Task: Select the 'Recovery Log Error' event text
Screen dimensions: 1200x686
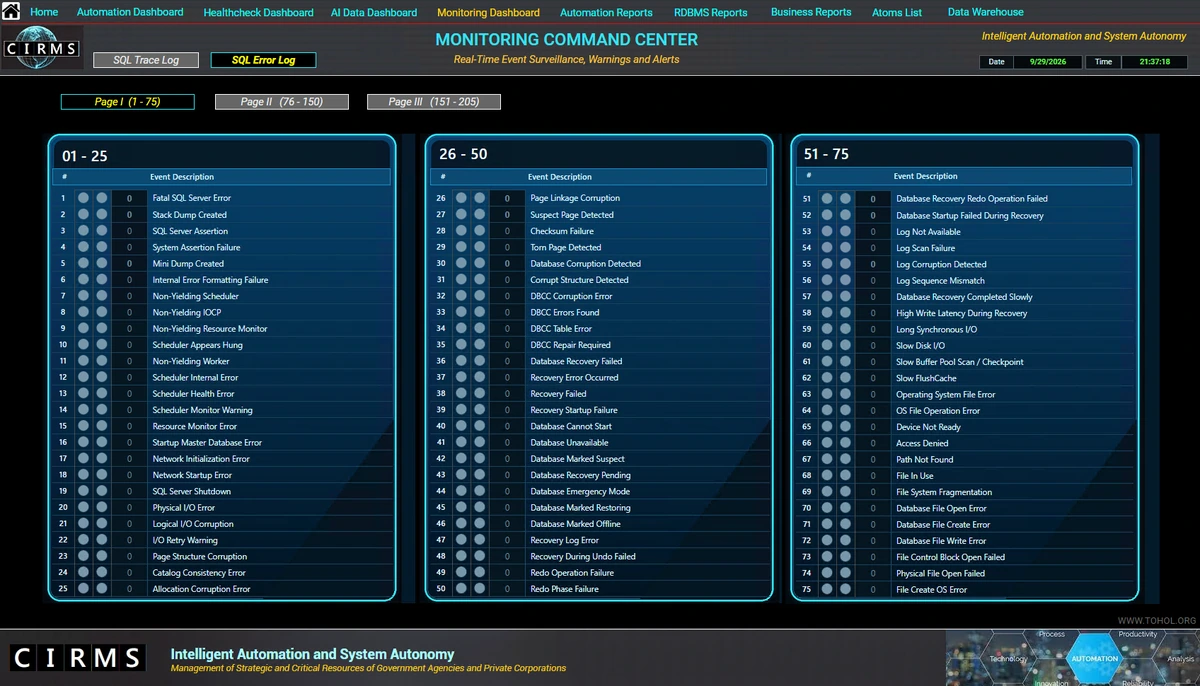Action: point(565,540)
